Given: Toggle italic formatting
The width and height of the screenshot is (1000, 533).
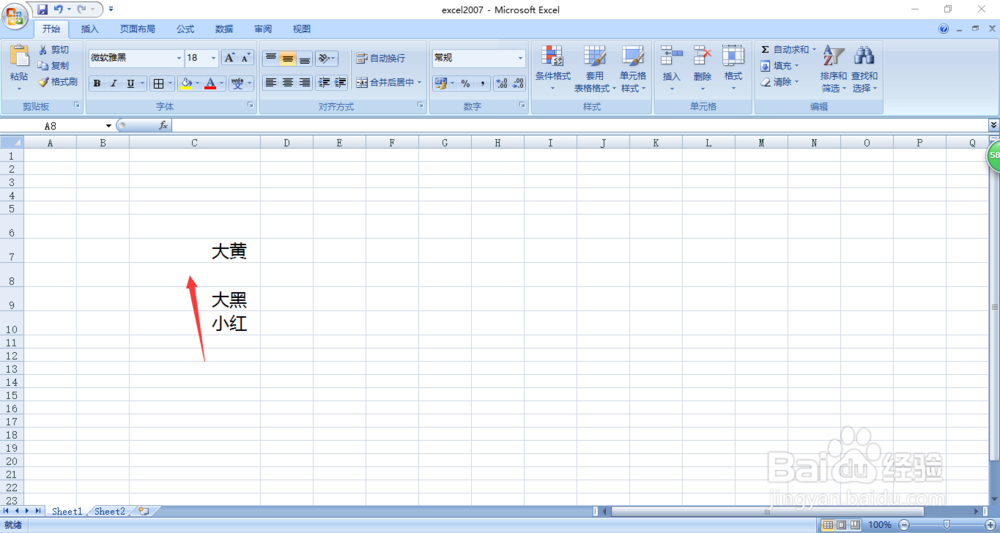Looking at the screenshot, I should click(x=114, y=84).
